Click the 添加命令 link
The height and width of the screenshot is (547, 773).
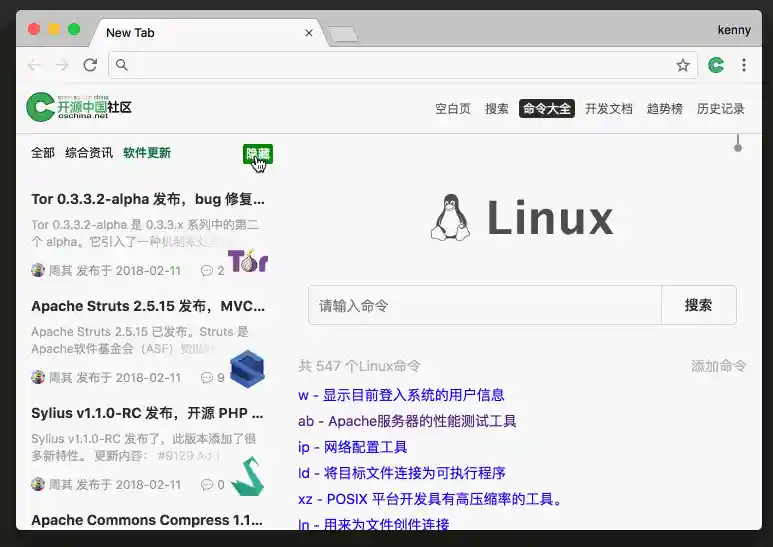point(718,366)
